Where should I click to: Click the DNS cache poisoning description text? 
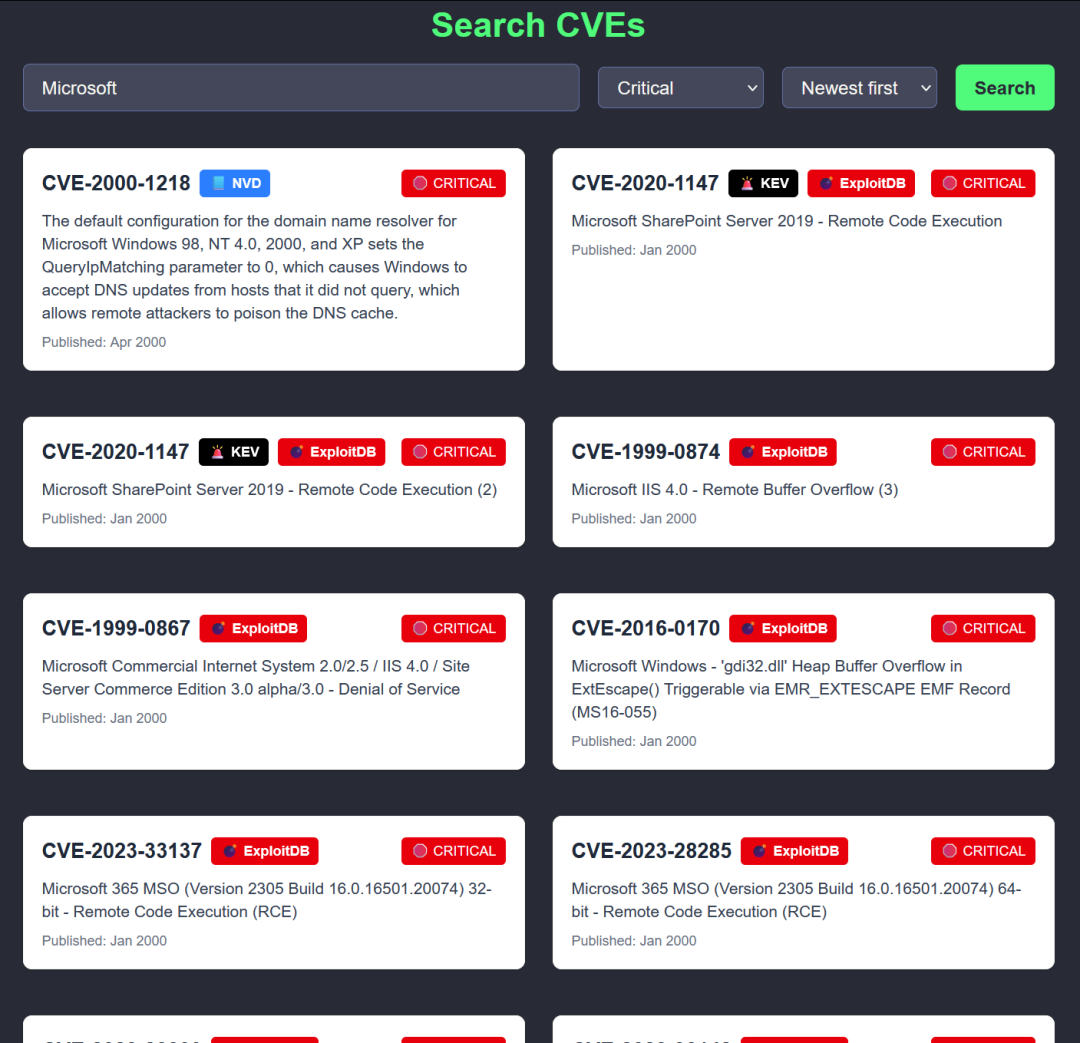(x=254, y=267)
